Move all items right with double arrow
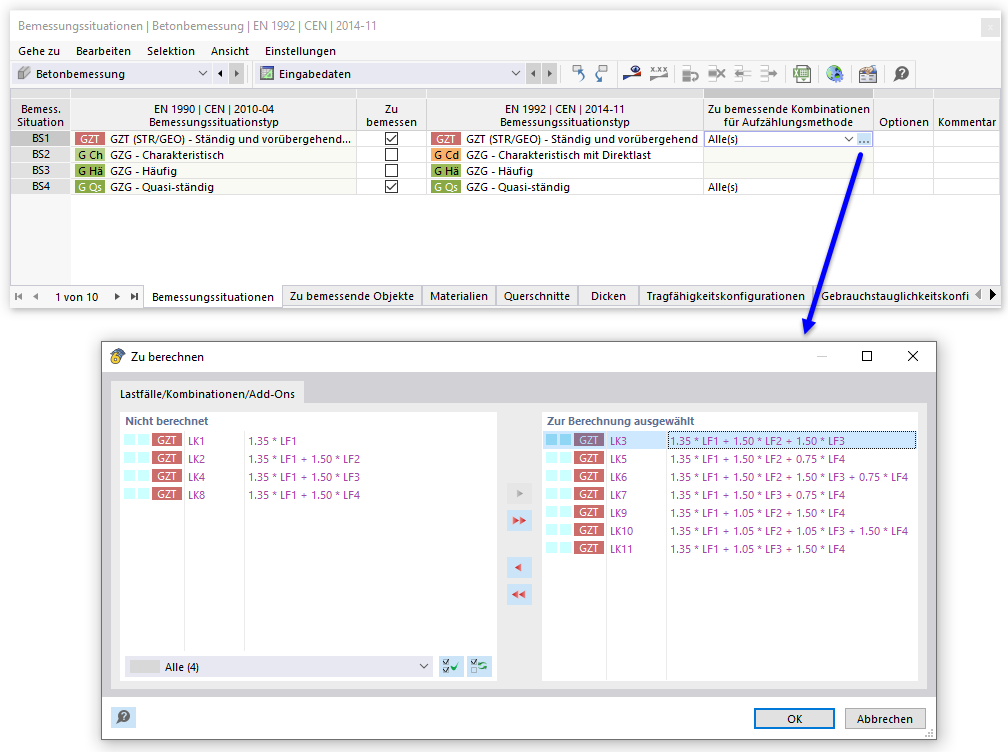Screen dimensions: 1008x752 (519, 520)
